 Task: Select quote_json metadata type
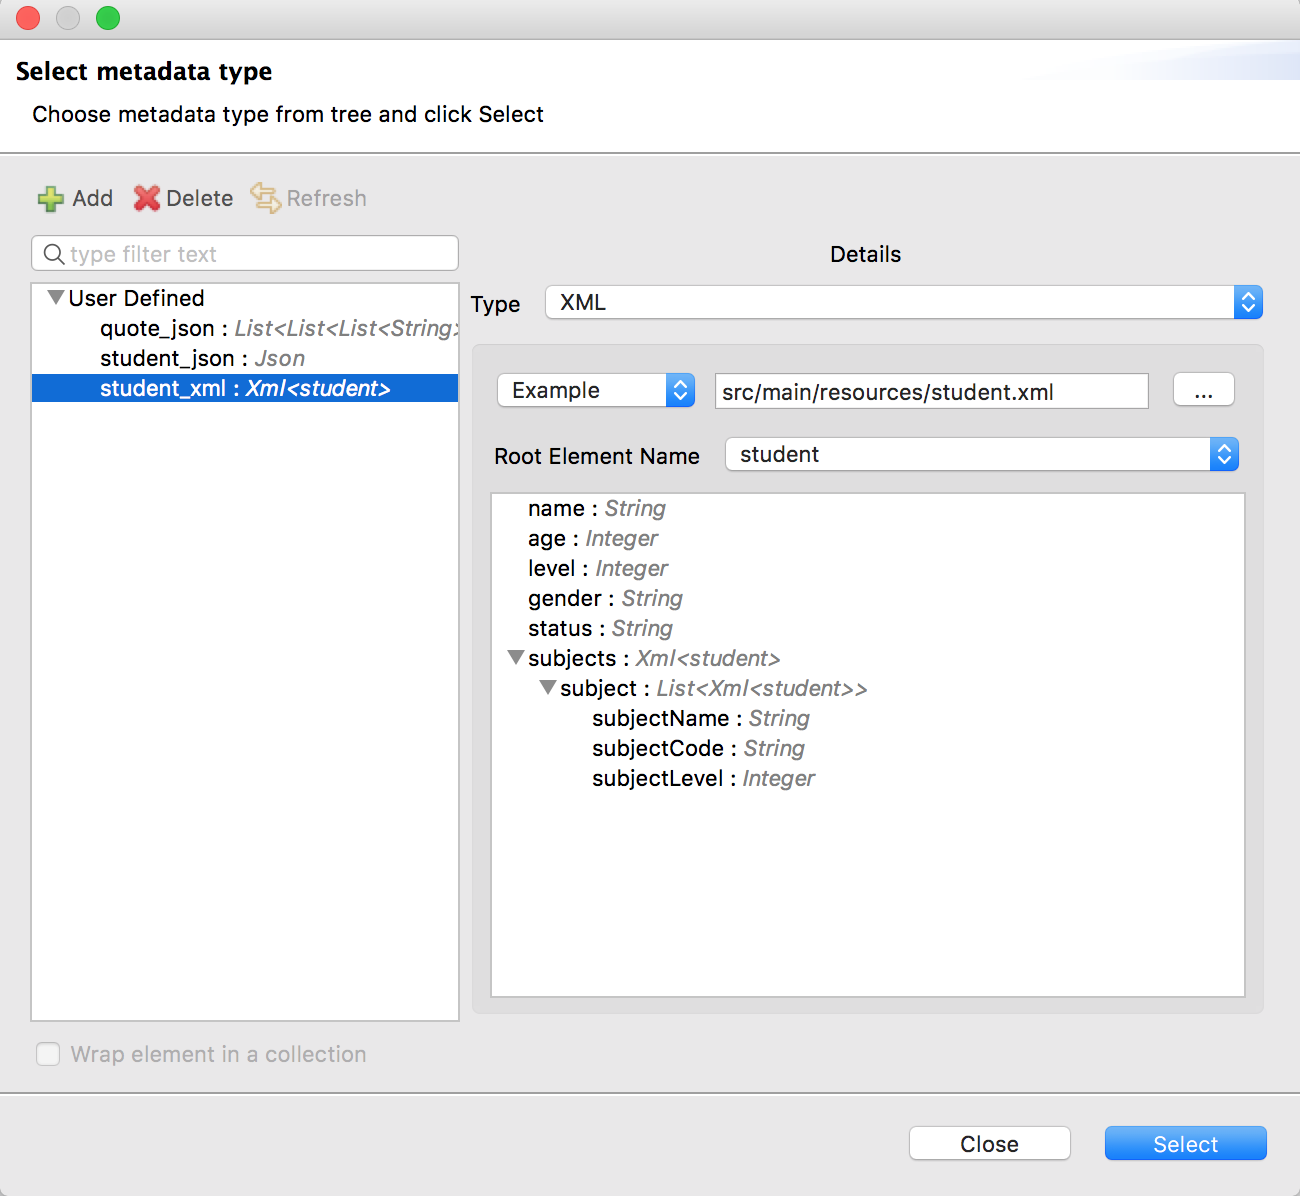(157, 329)
